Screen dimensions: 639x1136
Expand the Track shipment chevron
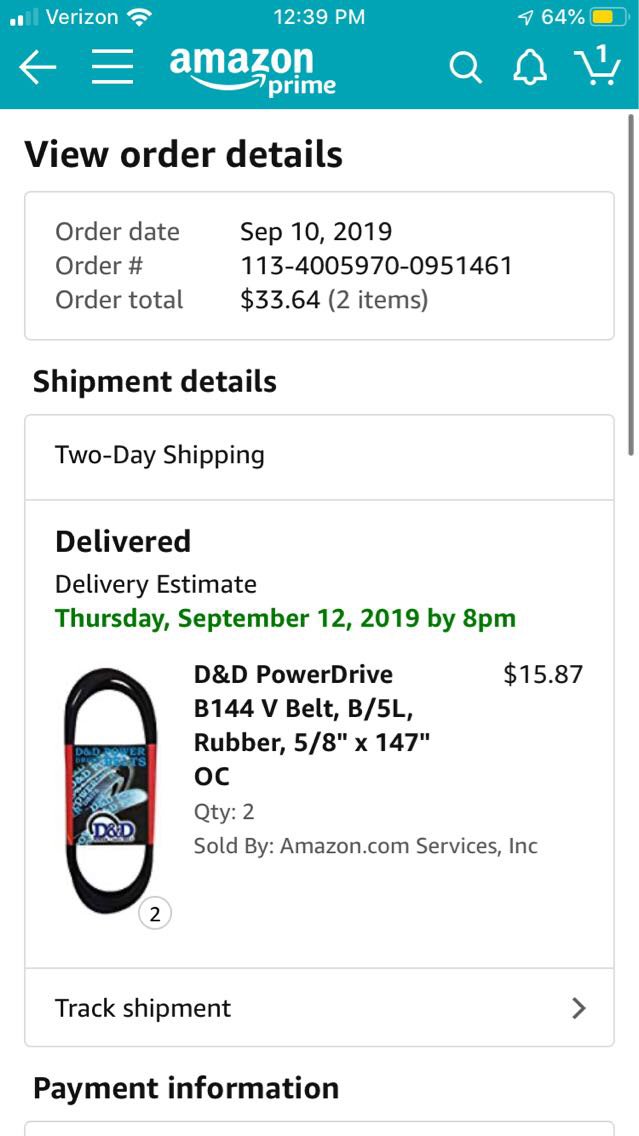[x=578, y=1008]
